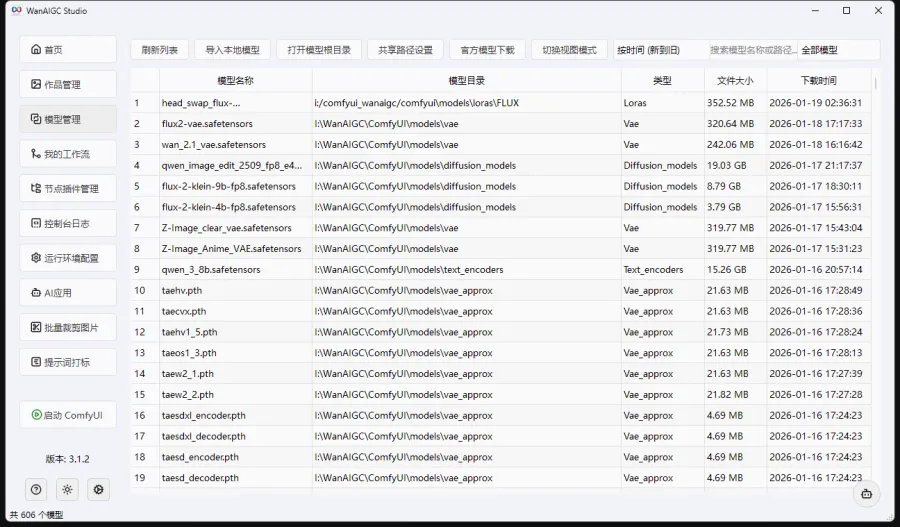Viewport: 900px width, 527px height.
Task: Select taesd_encoder.pth model name
Action: [200, 457]
